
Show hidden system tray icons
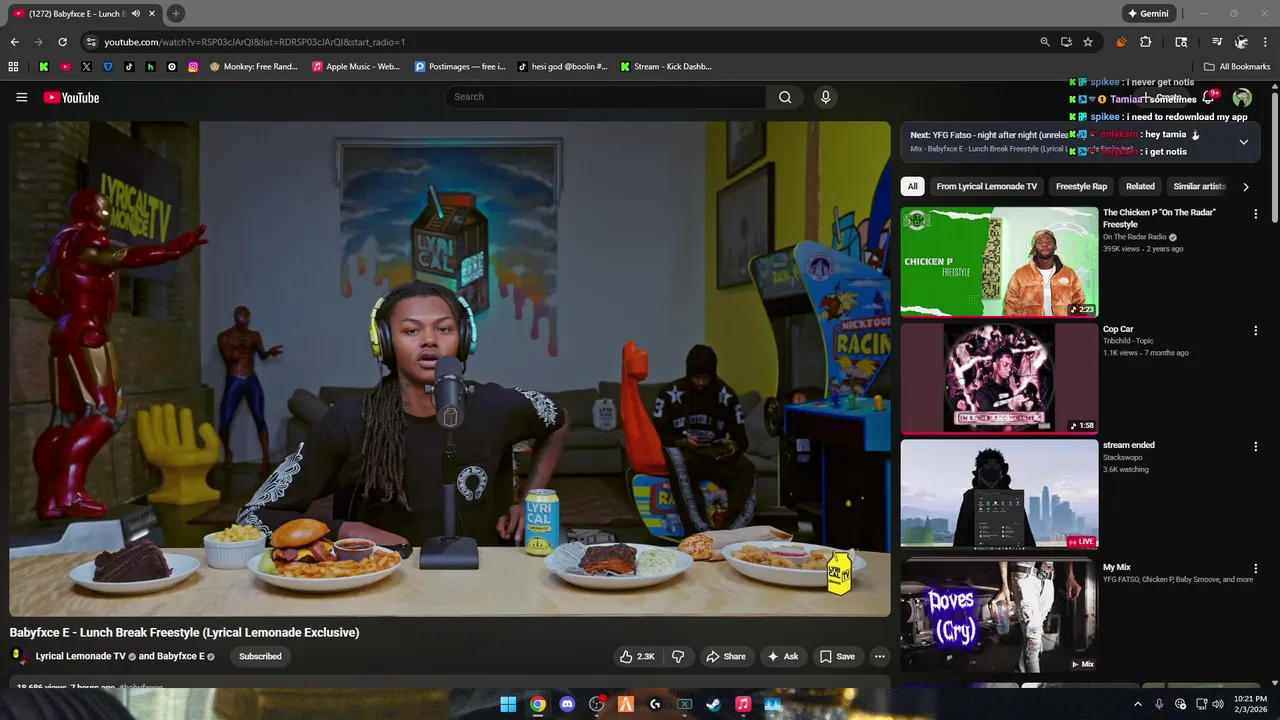tap(1137, 704)
